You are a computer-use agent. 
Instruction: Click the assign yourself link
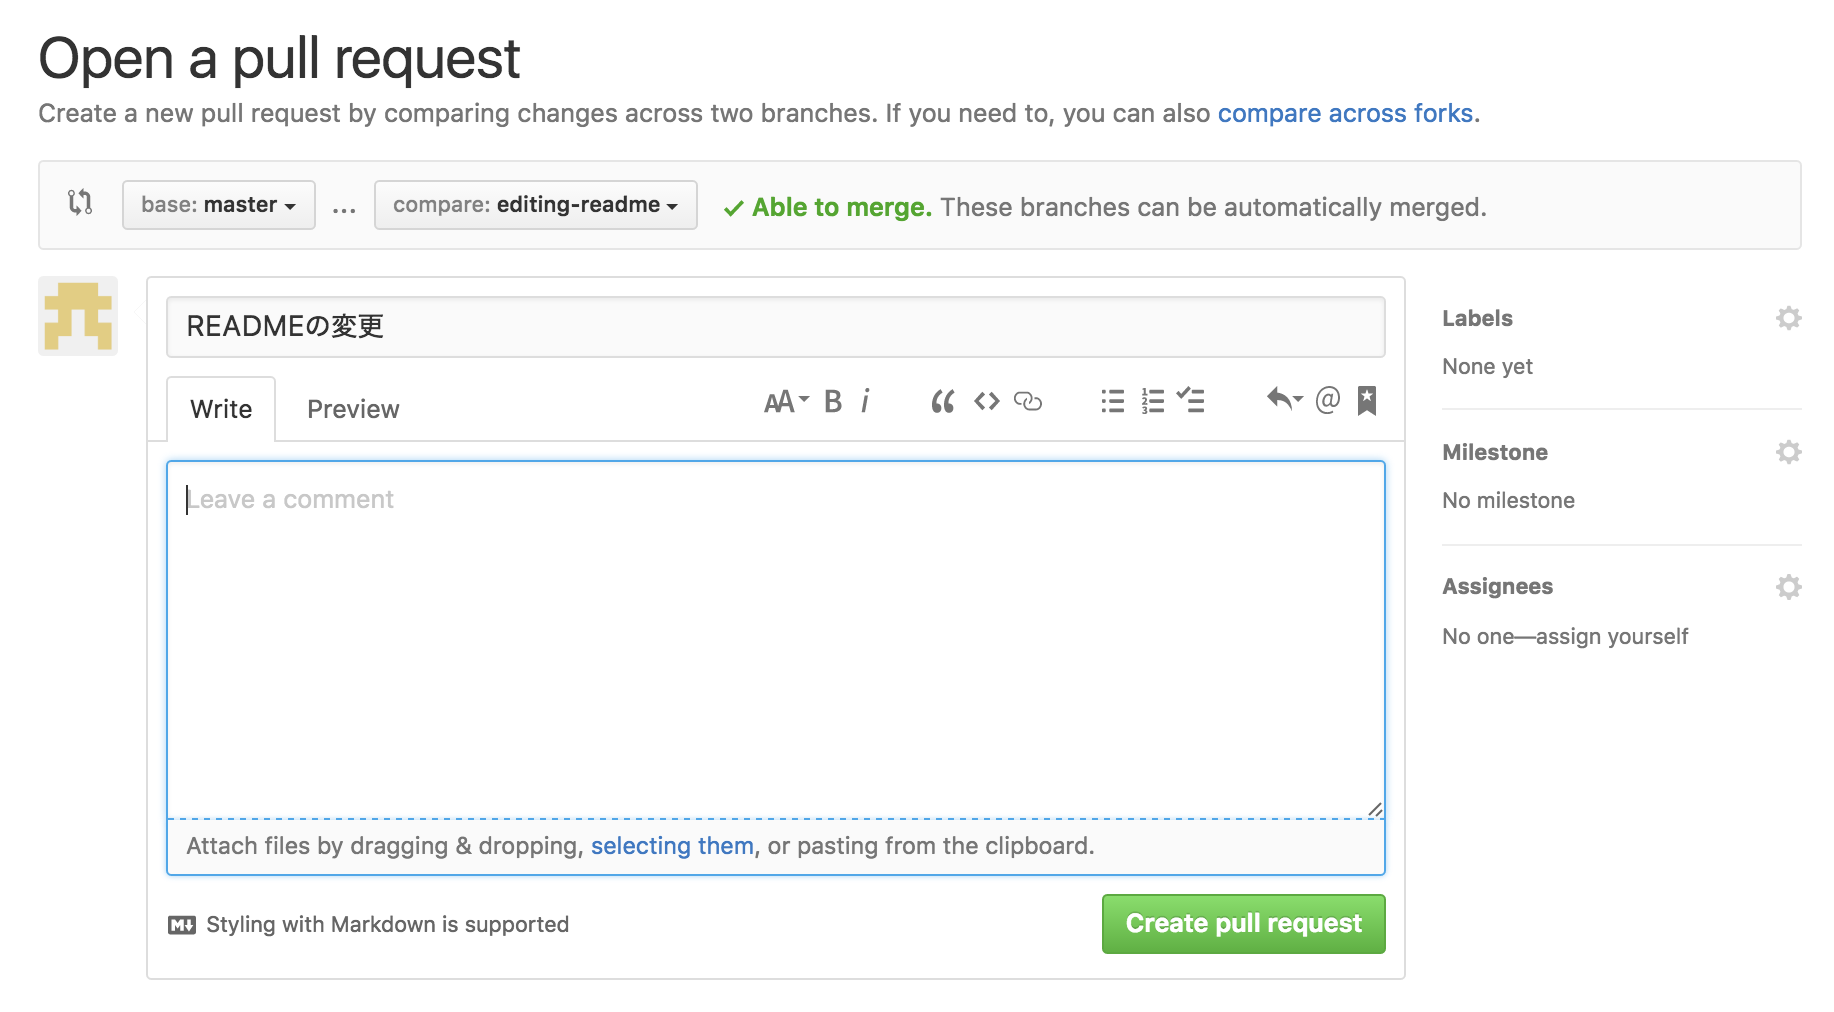(1612, 637)
